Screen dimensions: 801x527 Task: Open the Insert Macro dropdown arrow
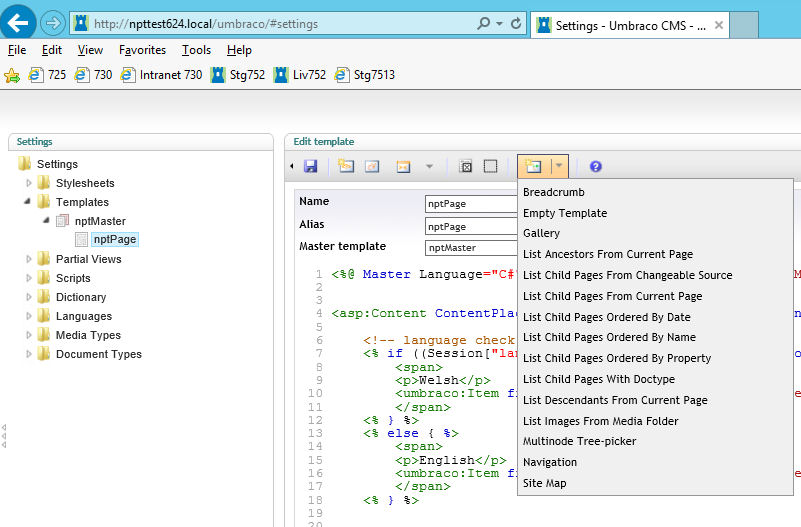pos(429,166)
